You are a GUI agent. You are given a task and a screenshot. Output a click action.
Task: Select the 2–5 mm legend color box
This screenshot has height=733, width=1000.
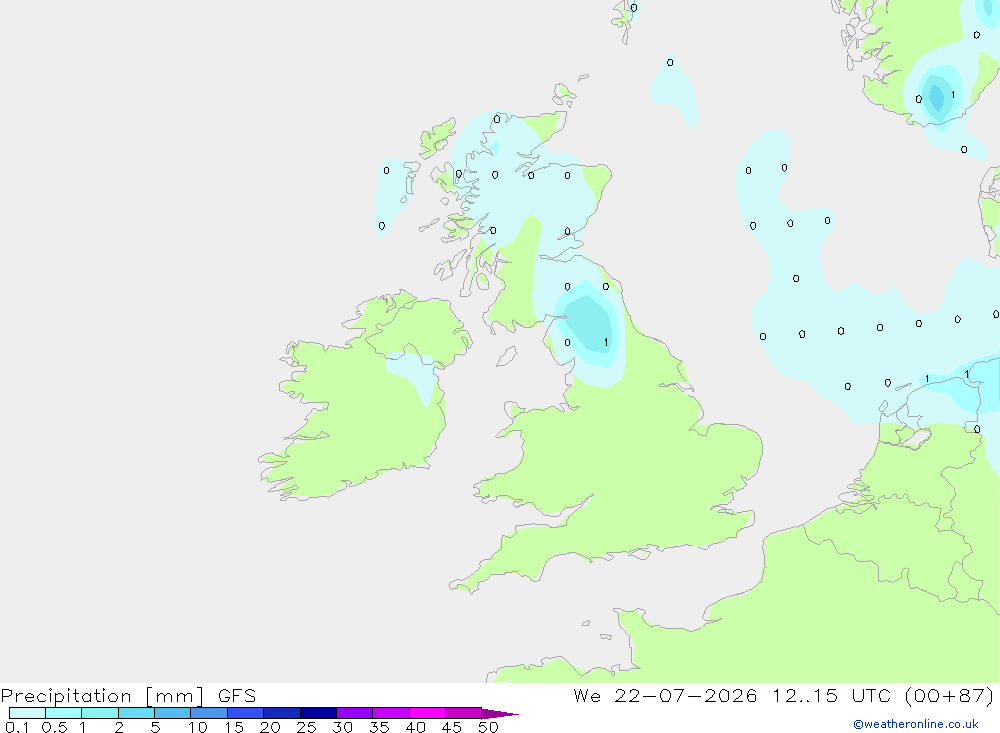(136, 713)
